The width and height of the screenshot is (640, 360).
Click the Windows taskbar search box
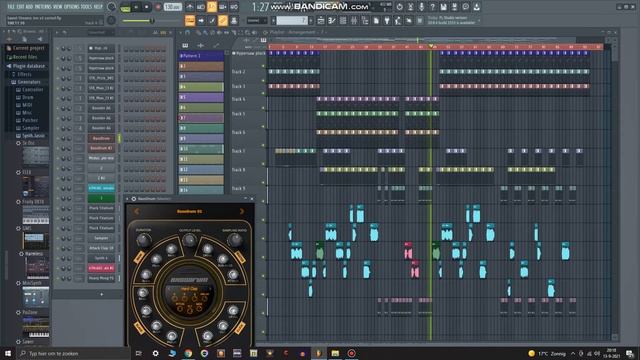tap(73, 353)
